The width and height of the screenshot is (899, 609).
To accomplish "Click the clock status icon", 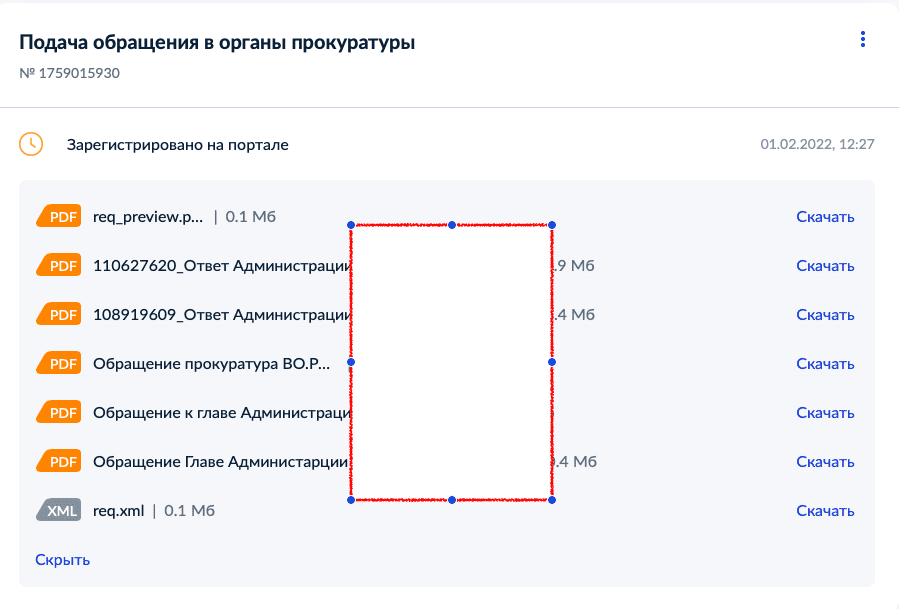I will click(x=31, y=144).
